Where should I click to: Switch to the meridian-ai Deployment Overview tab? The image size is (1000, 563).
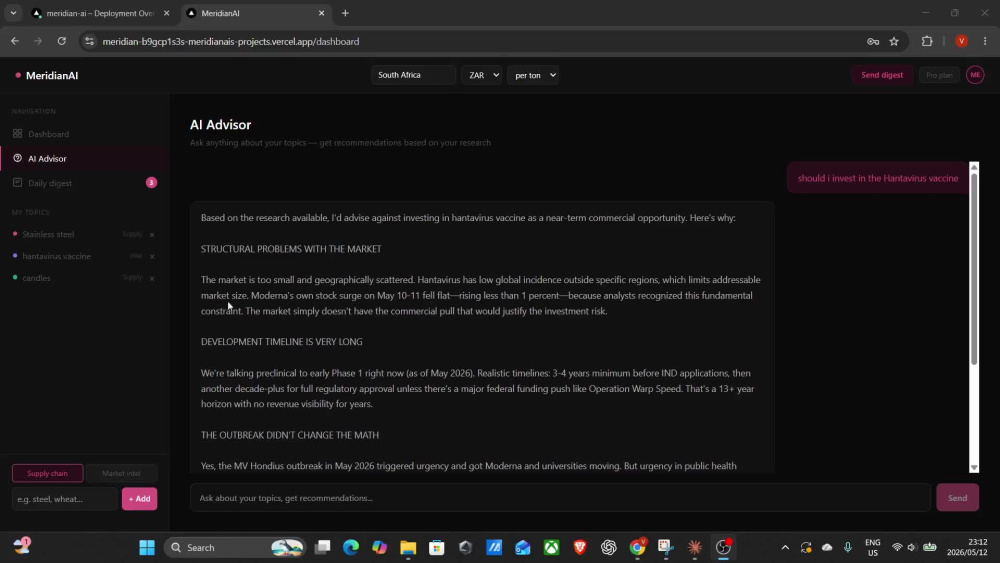pos(99,13)
